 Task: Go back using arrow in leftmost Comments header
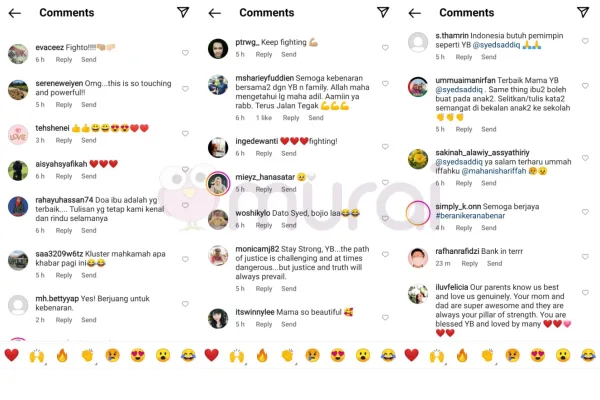point(15,13)
